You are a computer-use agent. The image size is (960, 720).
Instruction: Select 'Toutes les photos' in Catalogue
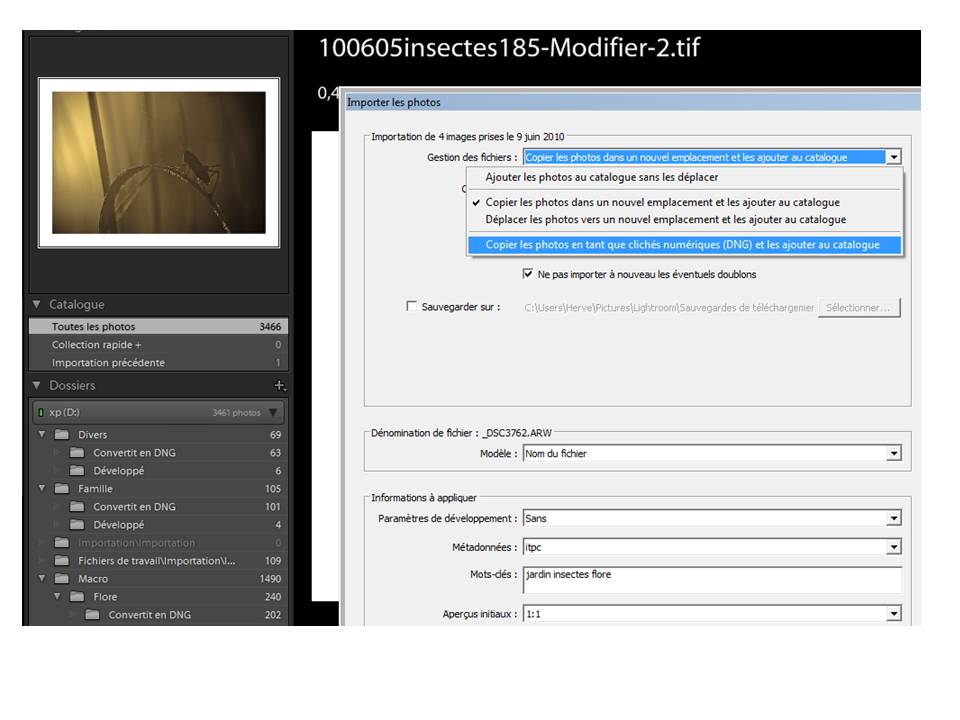(94, 327)
